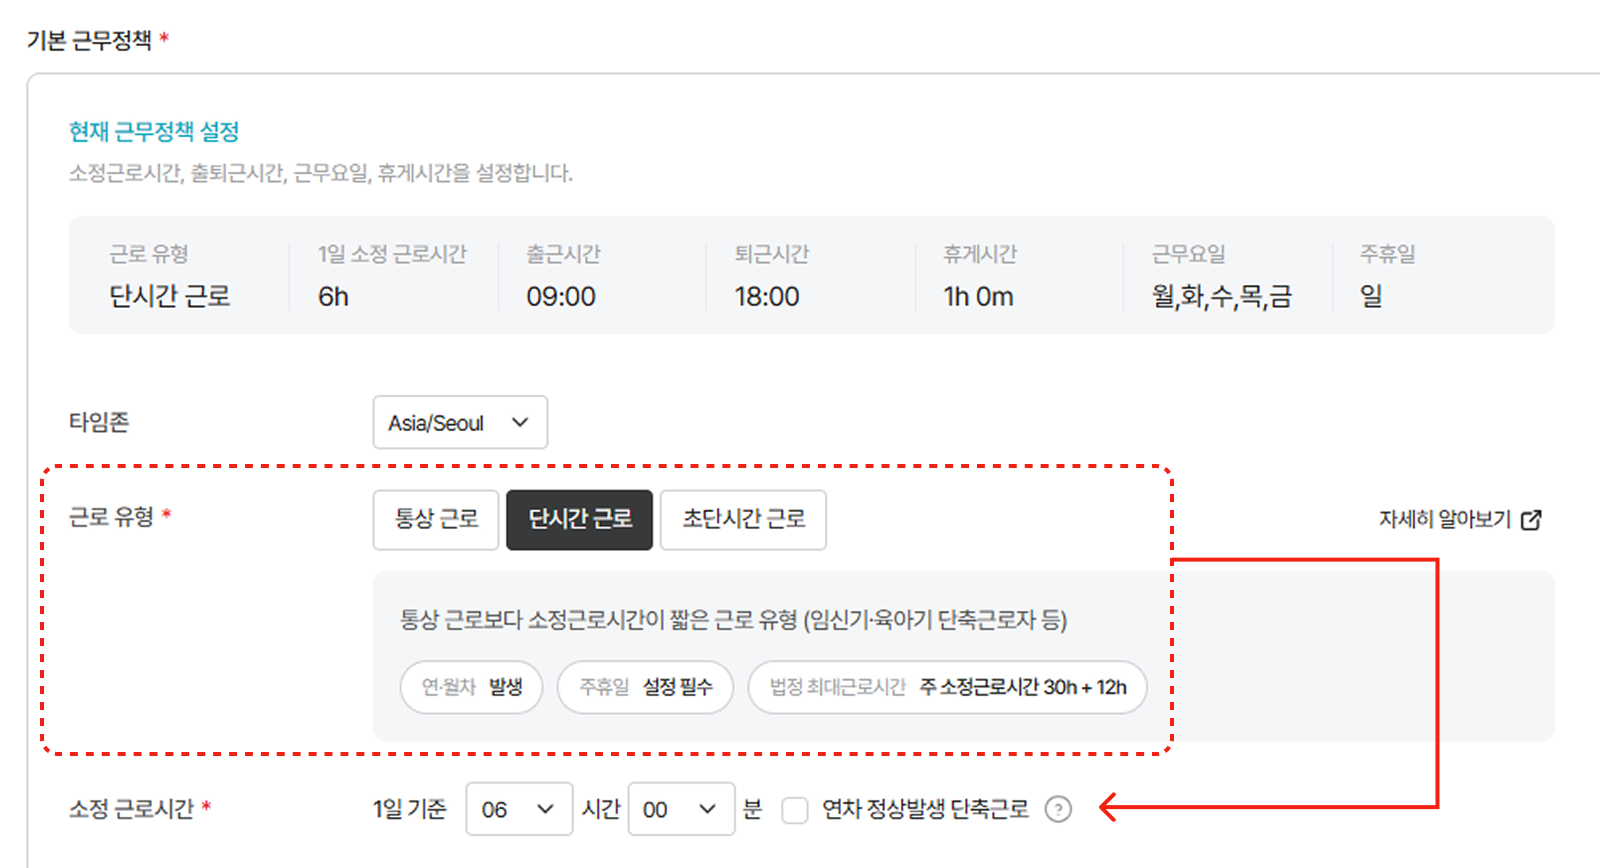Screen dimensions: 1600x868
Task: Click the 주휴일 value 일
Action: (x=1371, y=297)
